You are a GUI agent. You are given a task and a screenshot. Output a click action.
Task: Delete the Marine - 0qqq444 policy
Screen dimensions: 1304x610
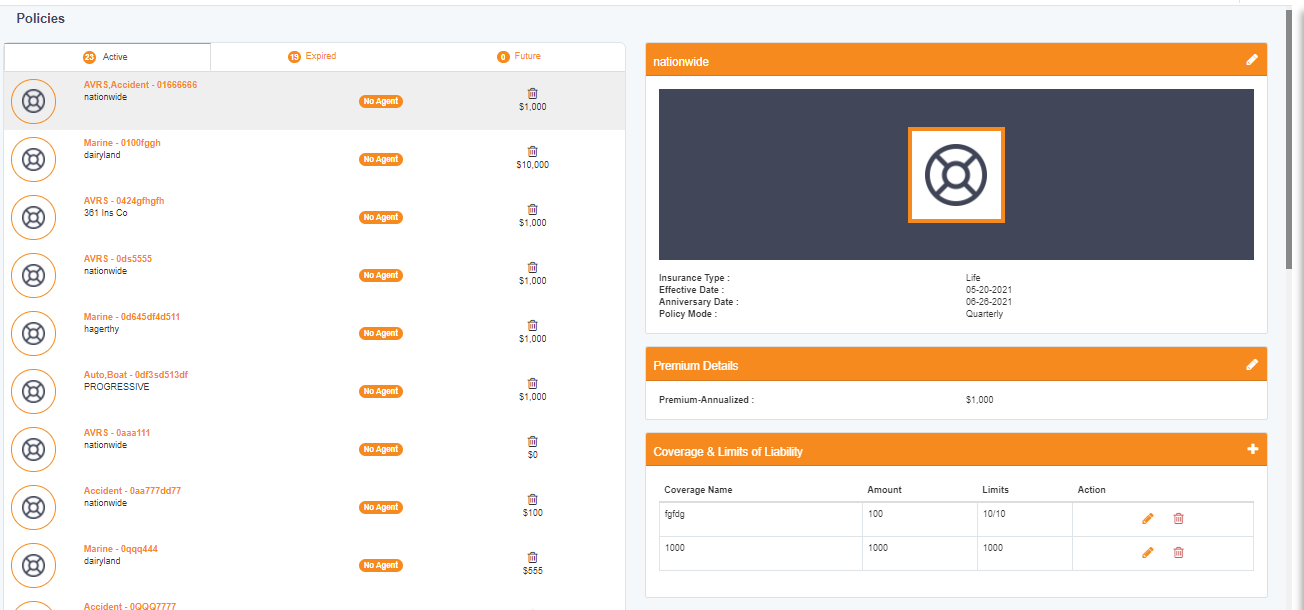tap(532, 557)
